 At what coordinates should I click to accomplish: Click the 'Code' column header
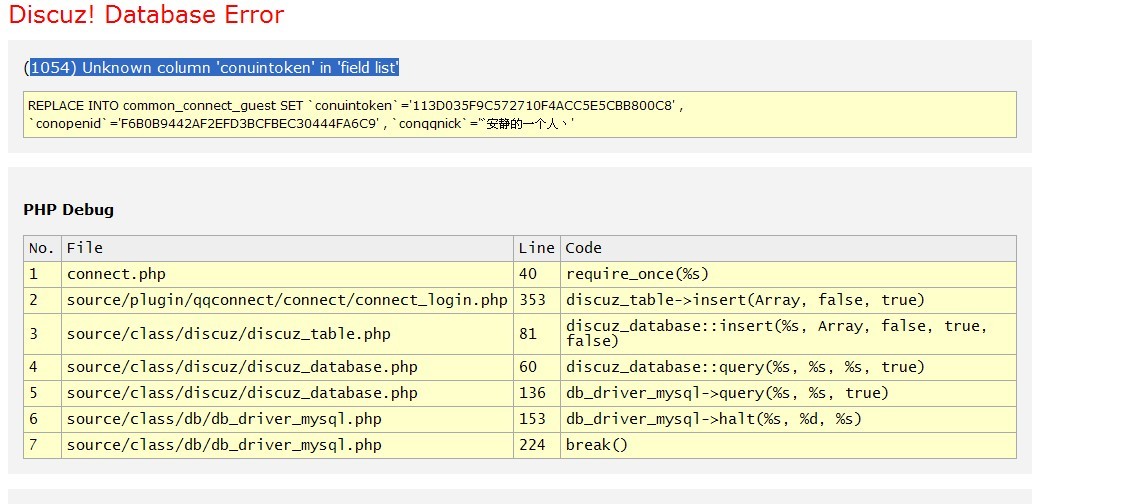(584, 248)
